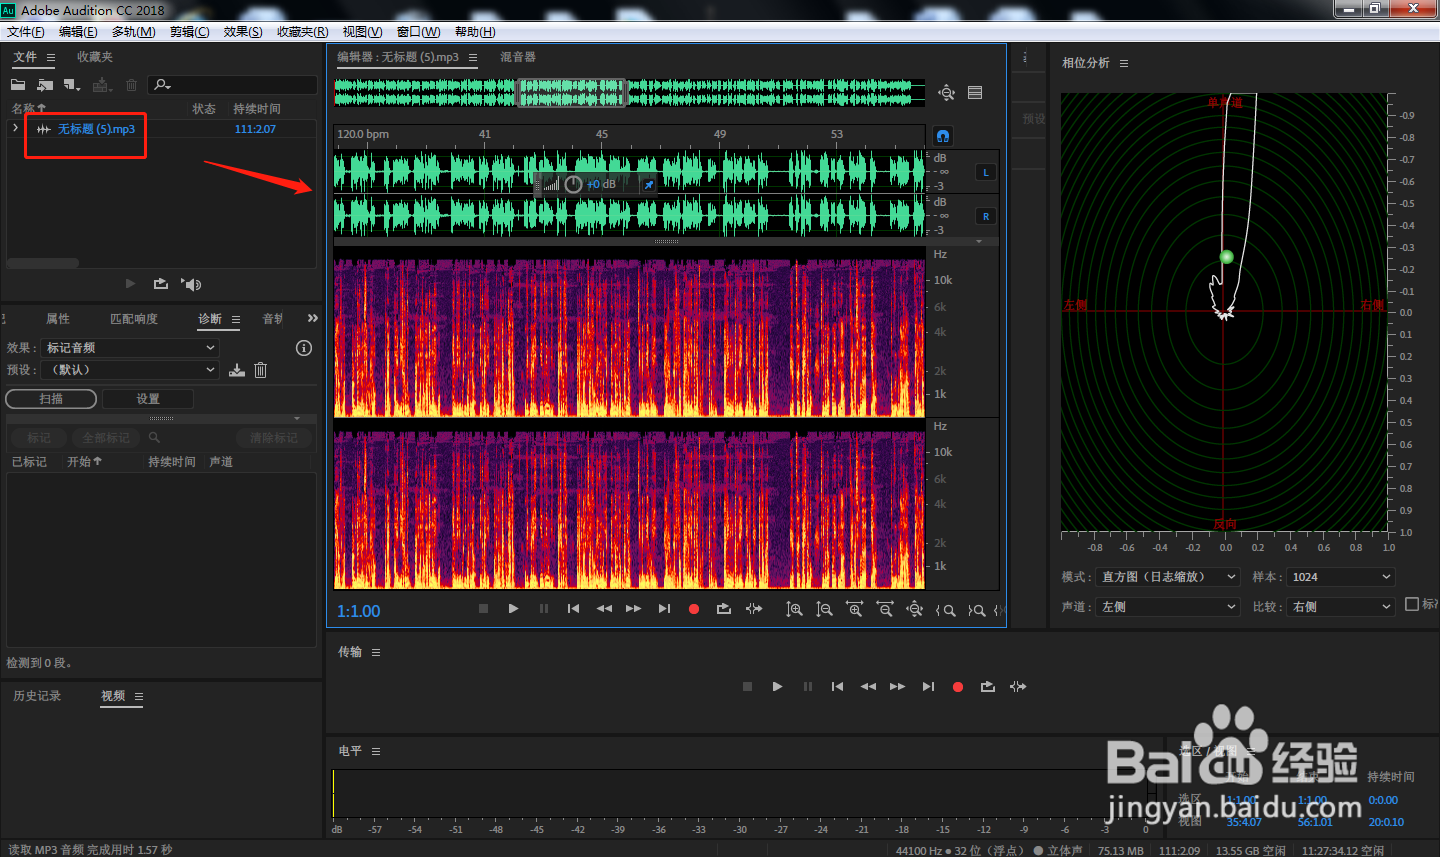The width and height of the screenshot is (1440, 857).
Task: Click the loop playback icon in Files panel
Action: [x=161, y=284]
